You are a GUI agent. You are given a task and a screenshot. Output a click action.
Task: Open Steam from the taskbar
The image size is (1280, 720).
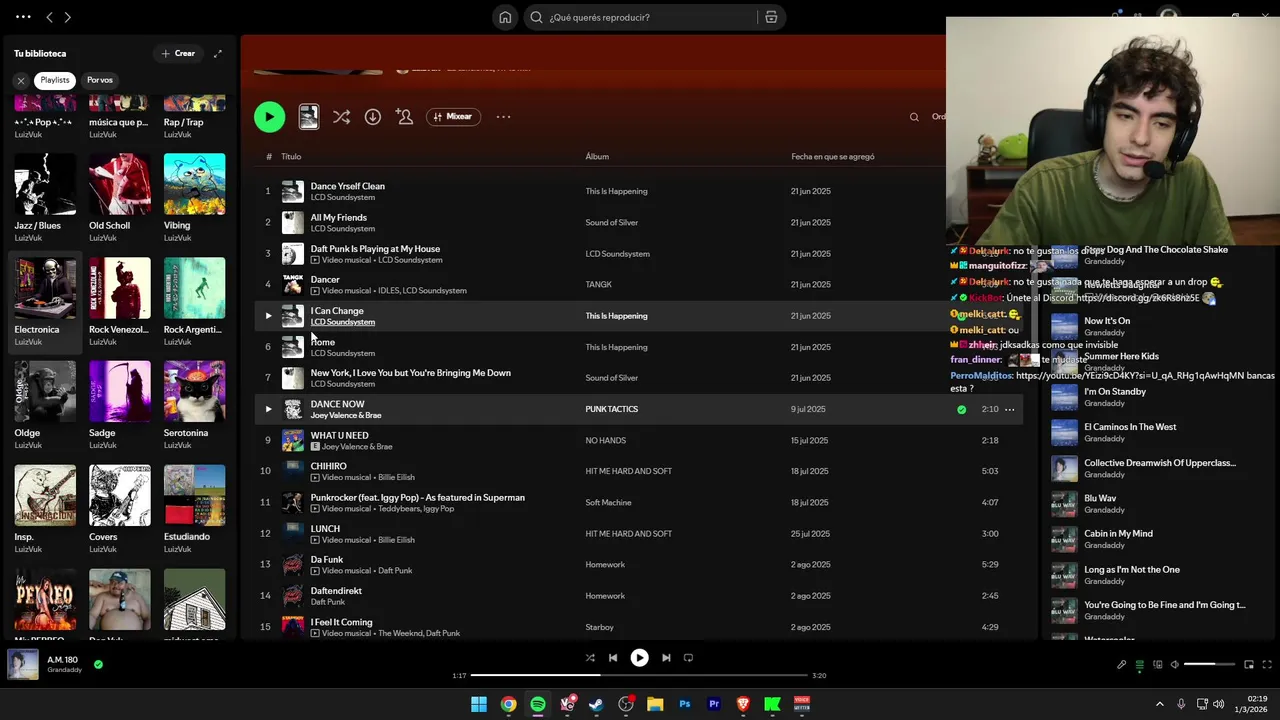coord(596,704)
